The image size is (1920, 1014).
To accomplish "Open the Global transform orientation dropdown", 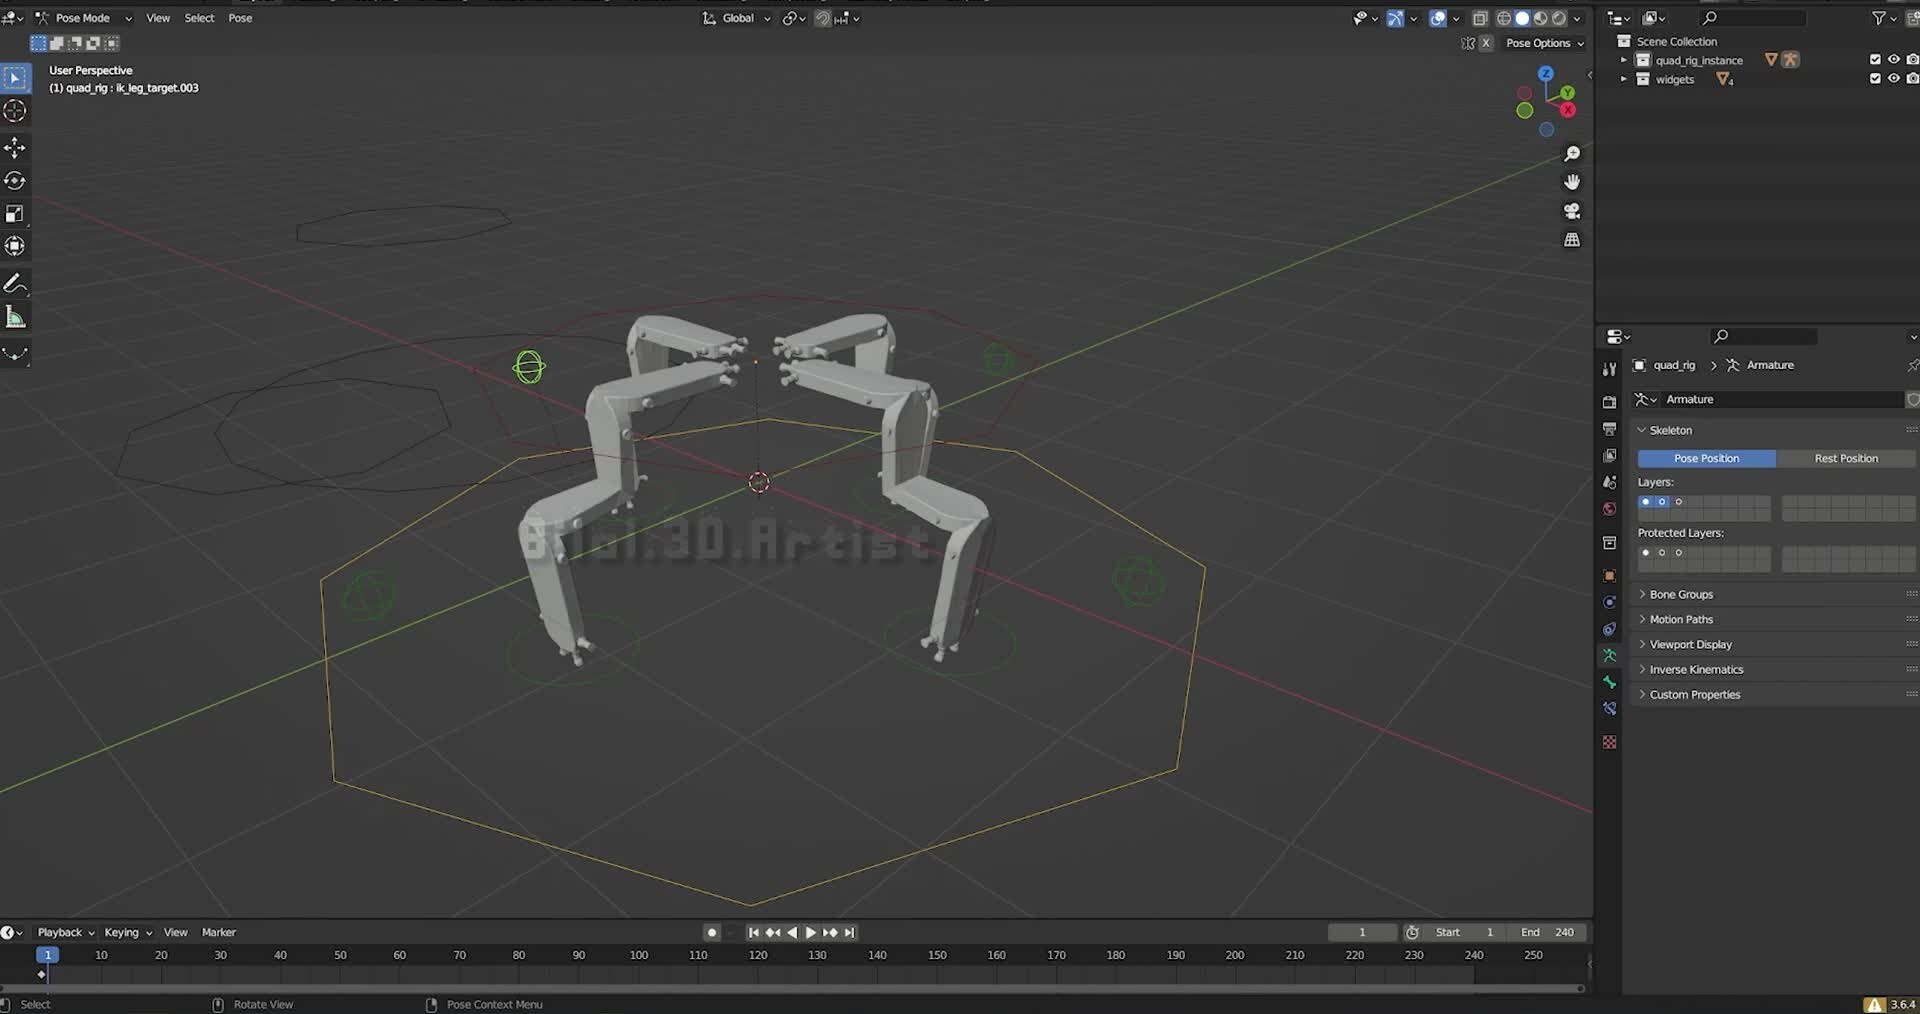I will (x=736, y=18).
